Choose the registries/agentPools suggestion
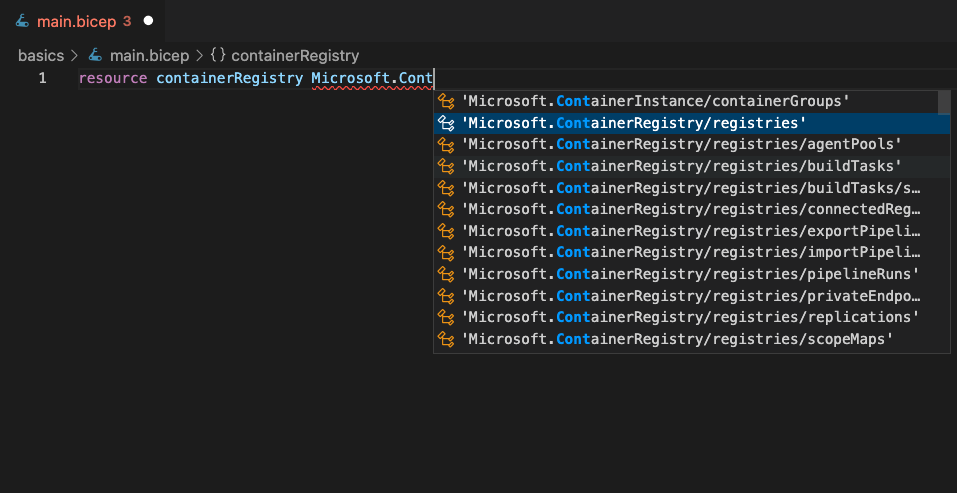The image size is (957, 493). pos(692,145)
